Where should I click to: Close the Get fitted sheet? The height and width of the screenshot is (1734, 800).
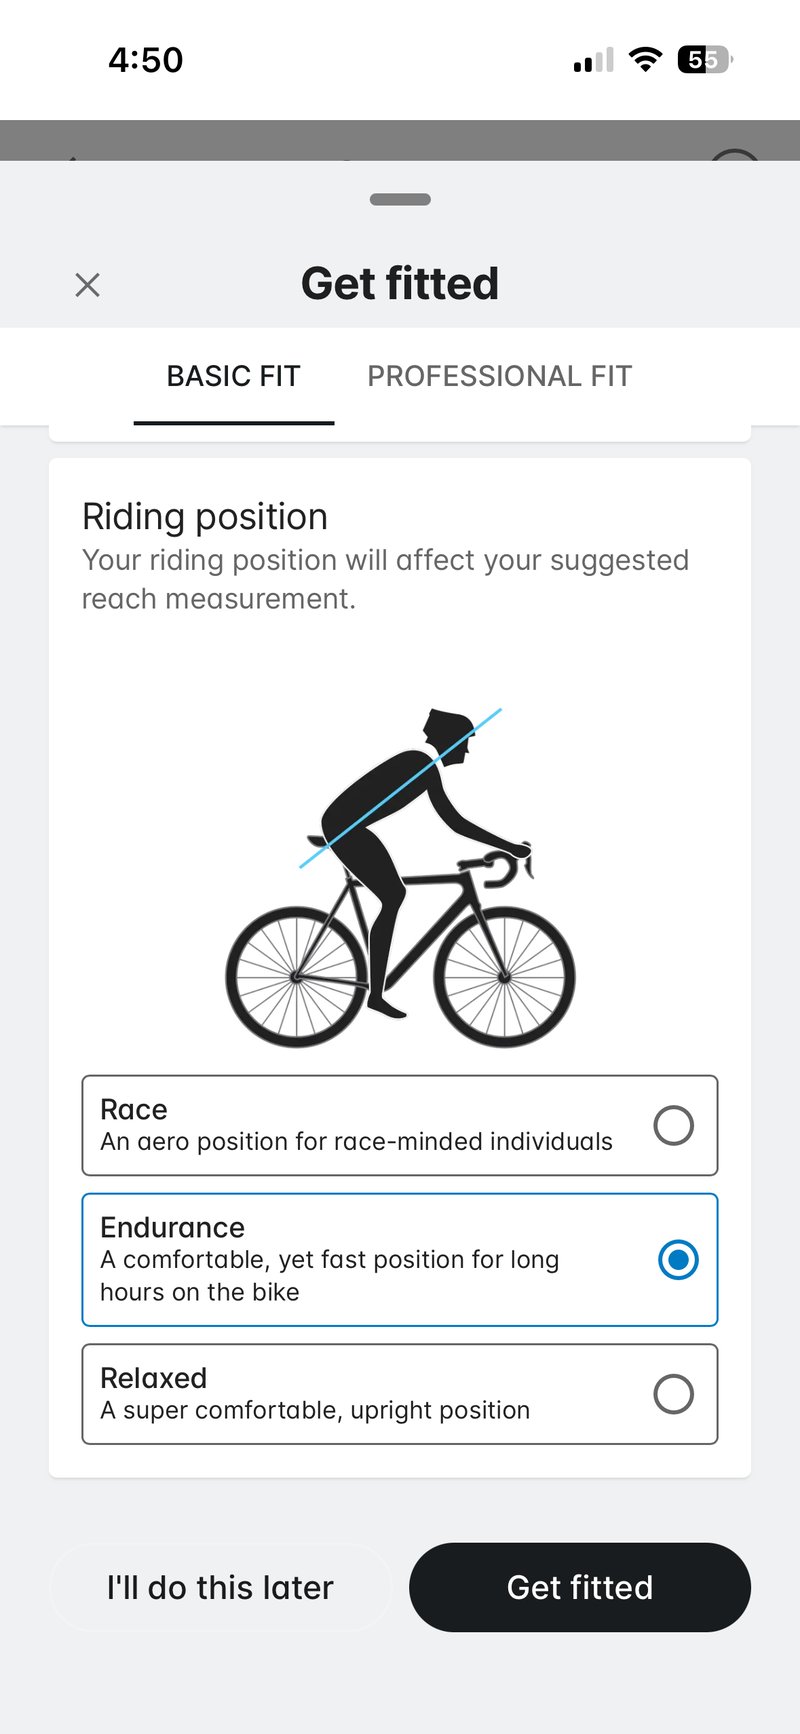[88, 285]
